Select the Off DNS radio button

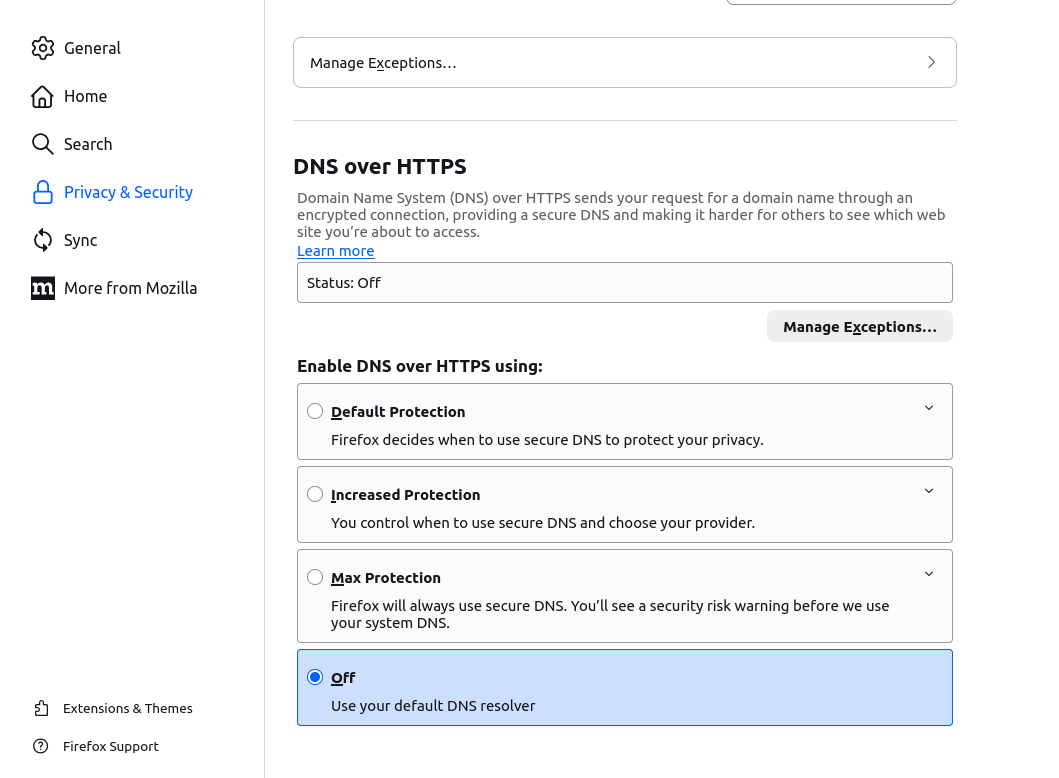(x=315, y=677)
